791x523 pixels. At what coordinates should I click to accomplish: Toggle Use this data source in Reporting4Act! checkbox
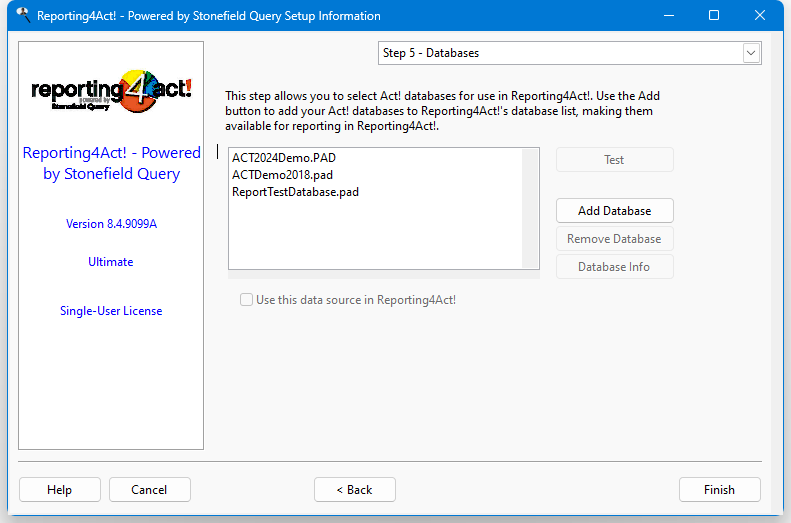pyautogui.click(x=246, y=300)
